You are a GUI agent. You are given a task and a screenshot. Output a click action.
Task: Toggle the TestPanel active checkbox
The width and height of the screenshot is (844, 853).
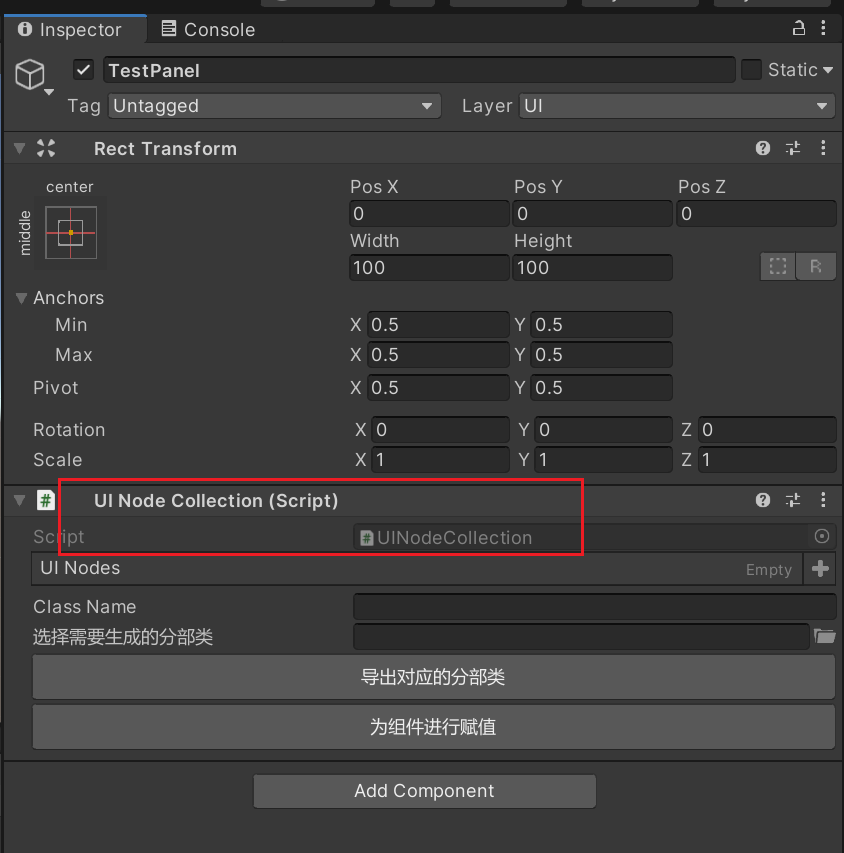84,70
